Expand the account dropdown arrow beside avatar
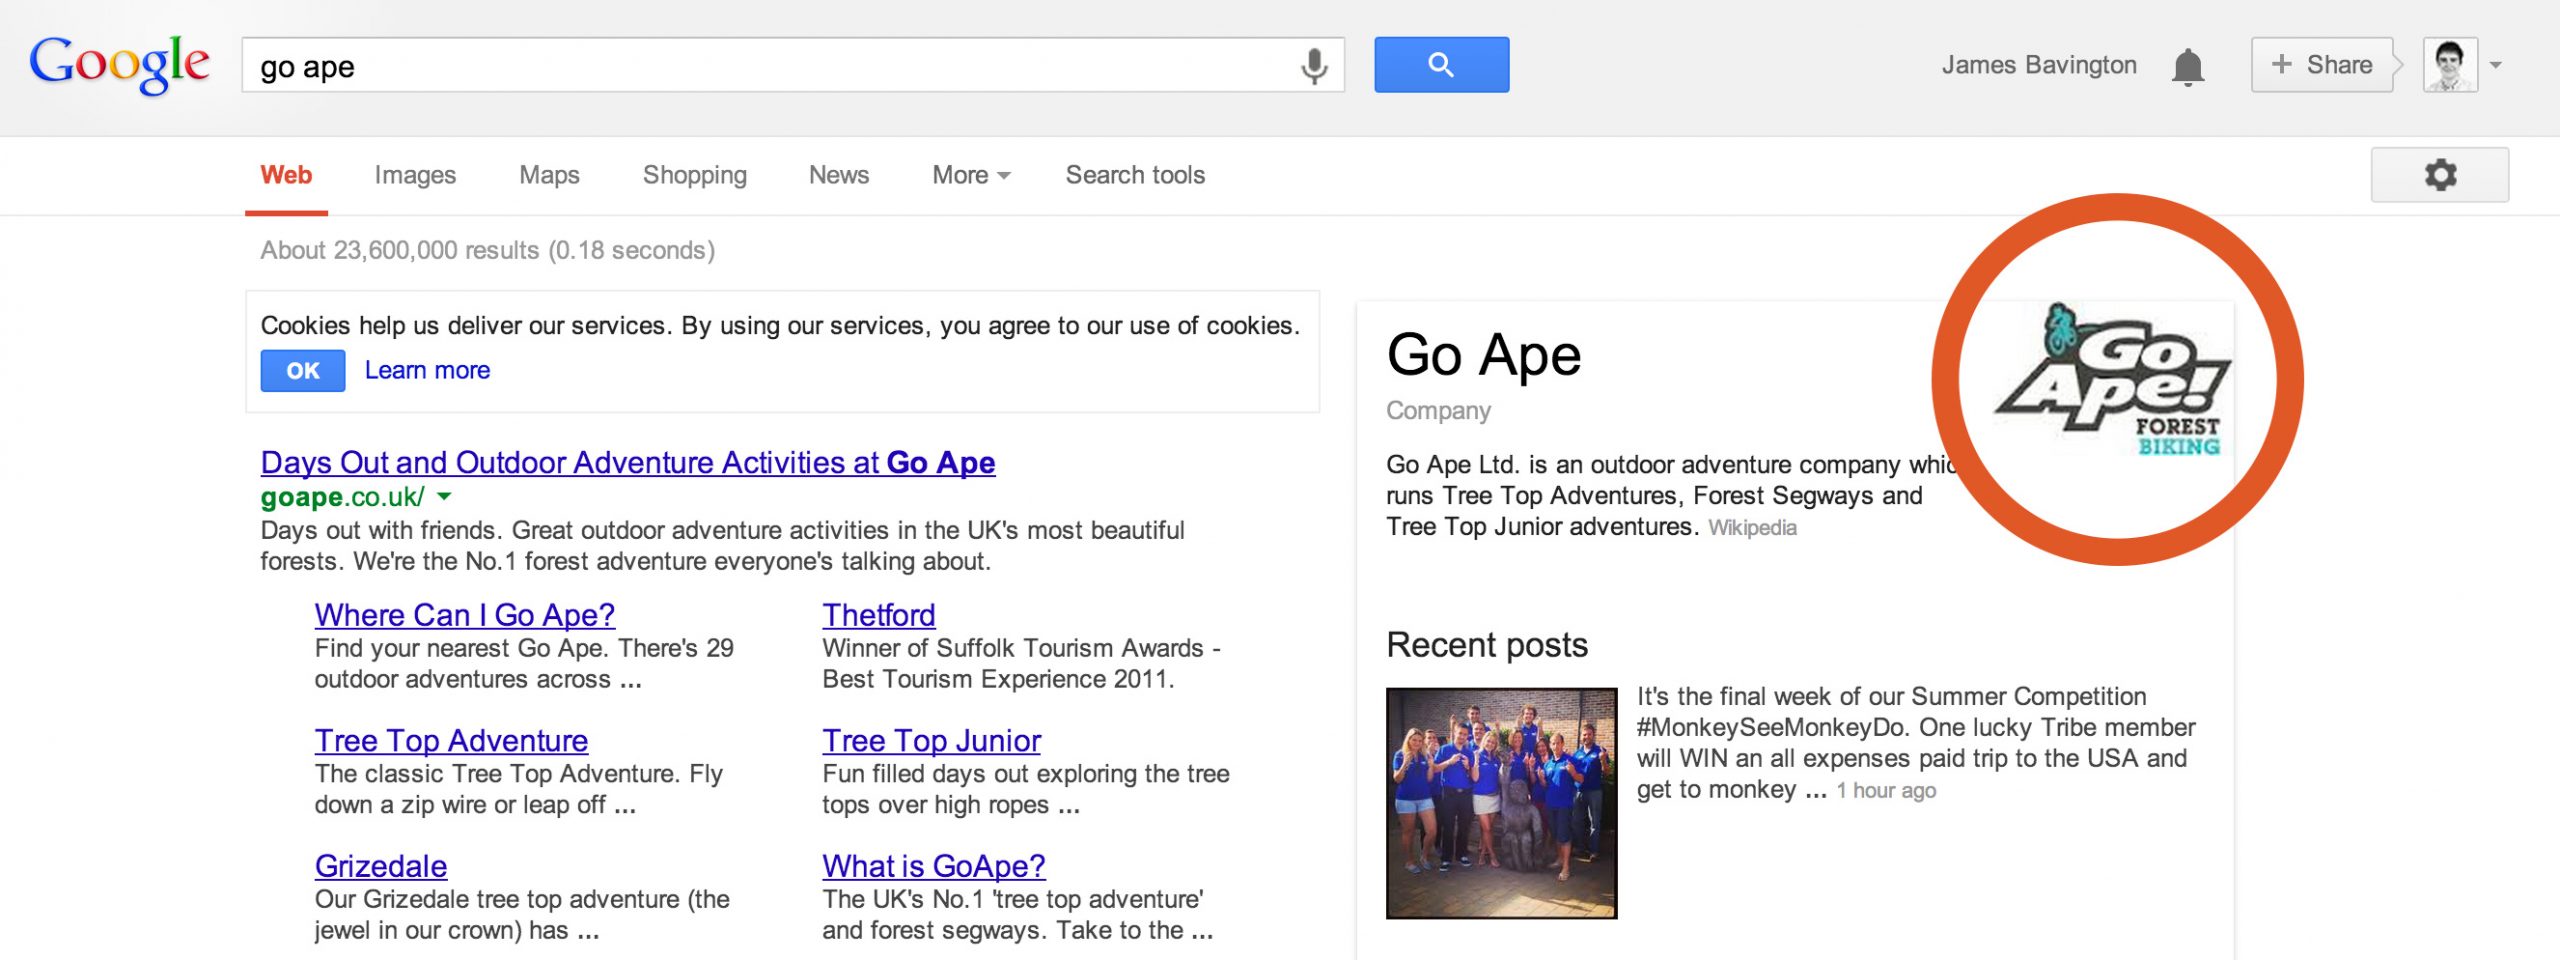The width and height of the screenshot is (2560, 960). coord(2496,65)
